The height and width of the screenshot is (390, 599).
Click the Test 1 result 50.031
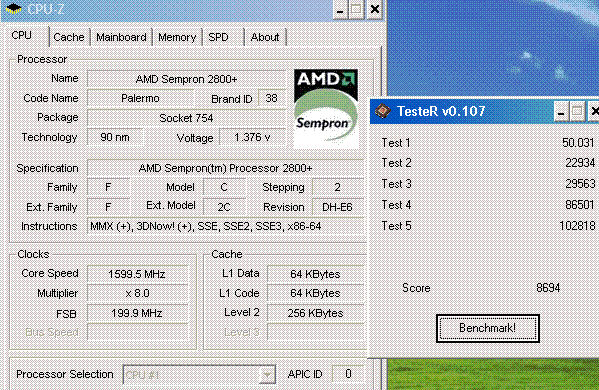pos(578,143)
